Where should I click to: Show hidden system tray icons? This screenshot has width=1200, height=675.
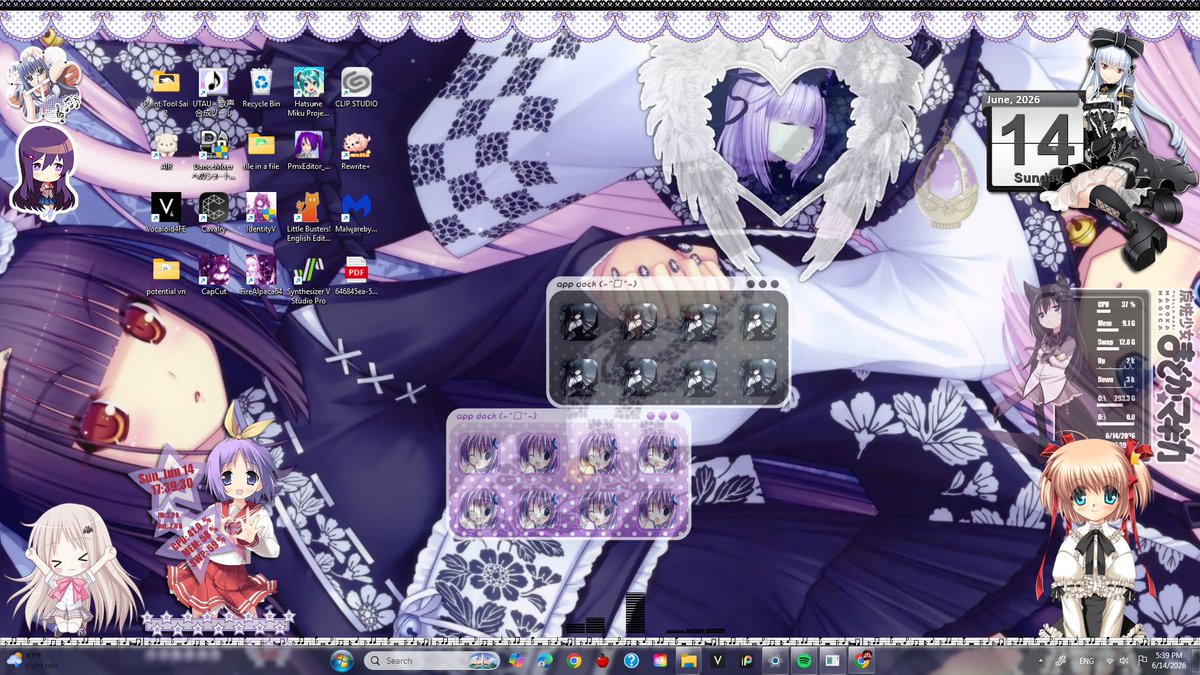1041,661
